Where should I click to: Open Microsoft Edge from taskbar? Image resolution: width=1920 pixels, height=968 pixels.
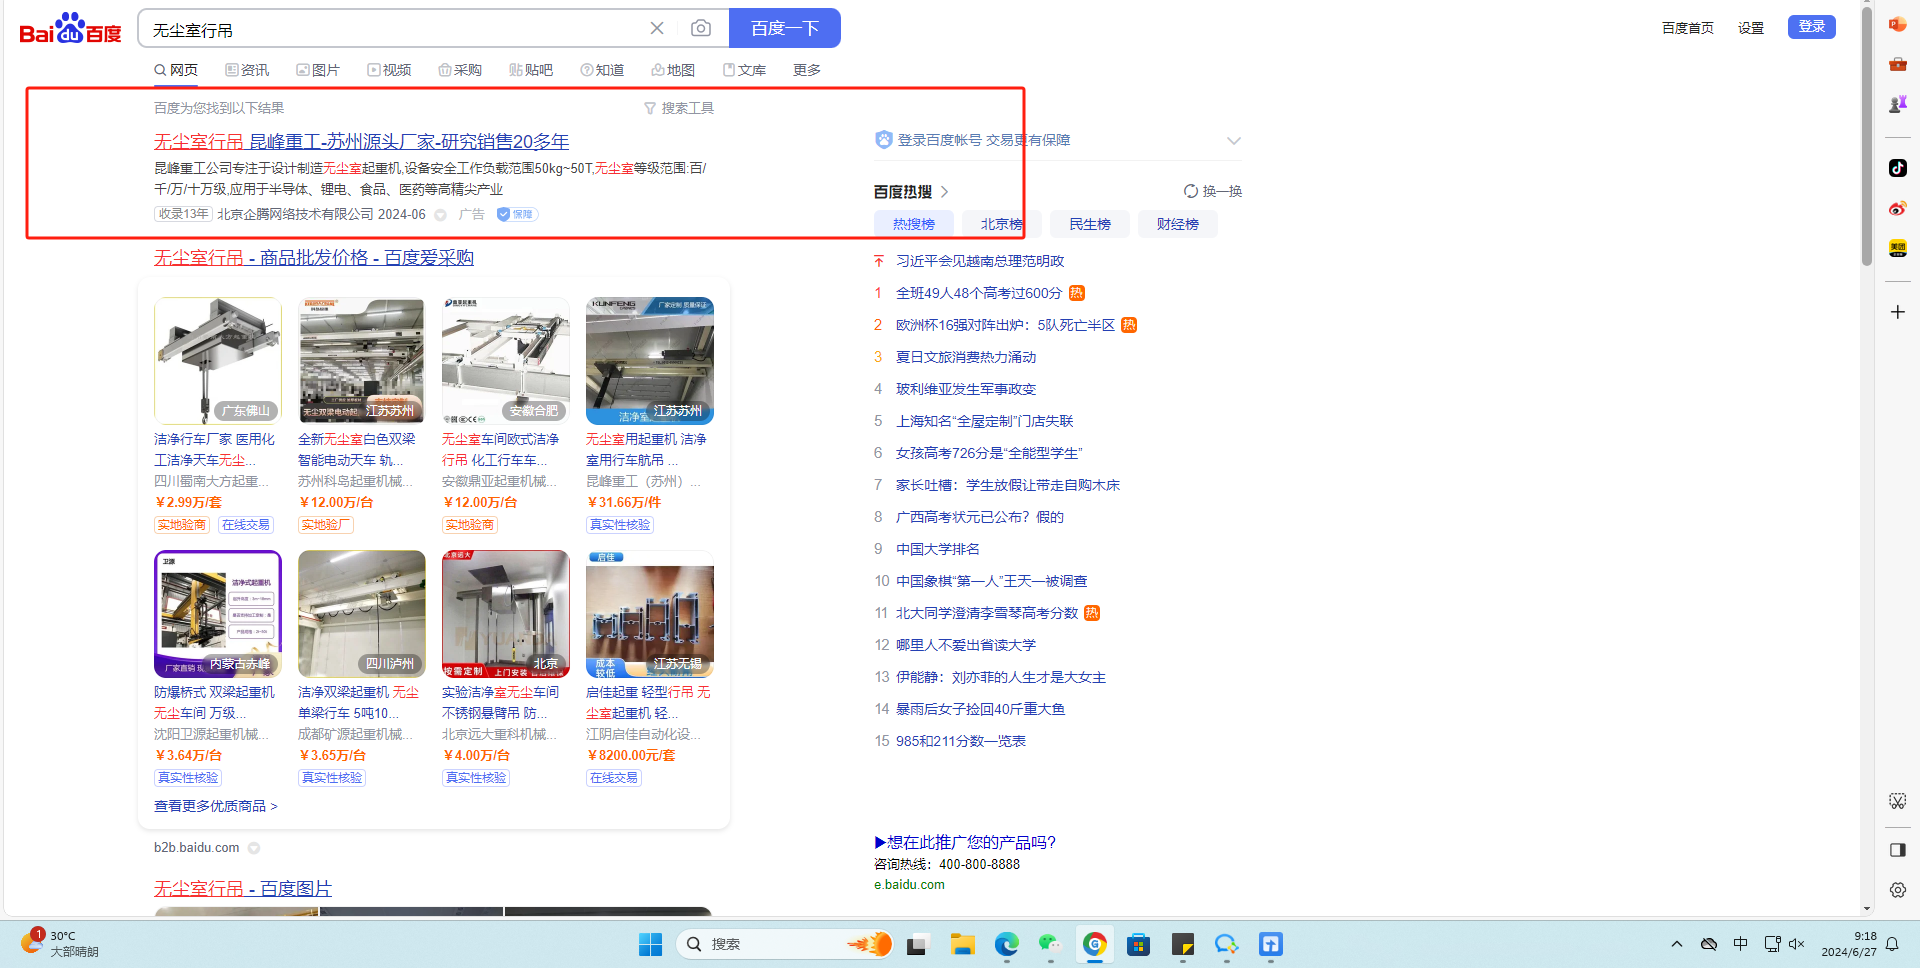coord(1006,944)
